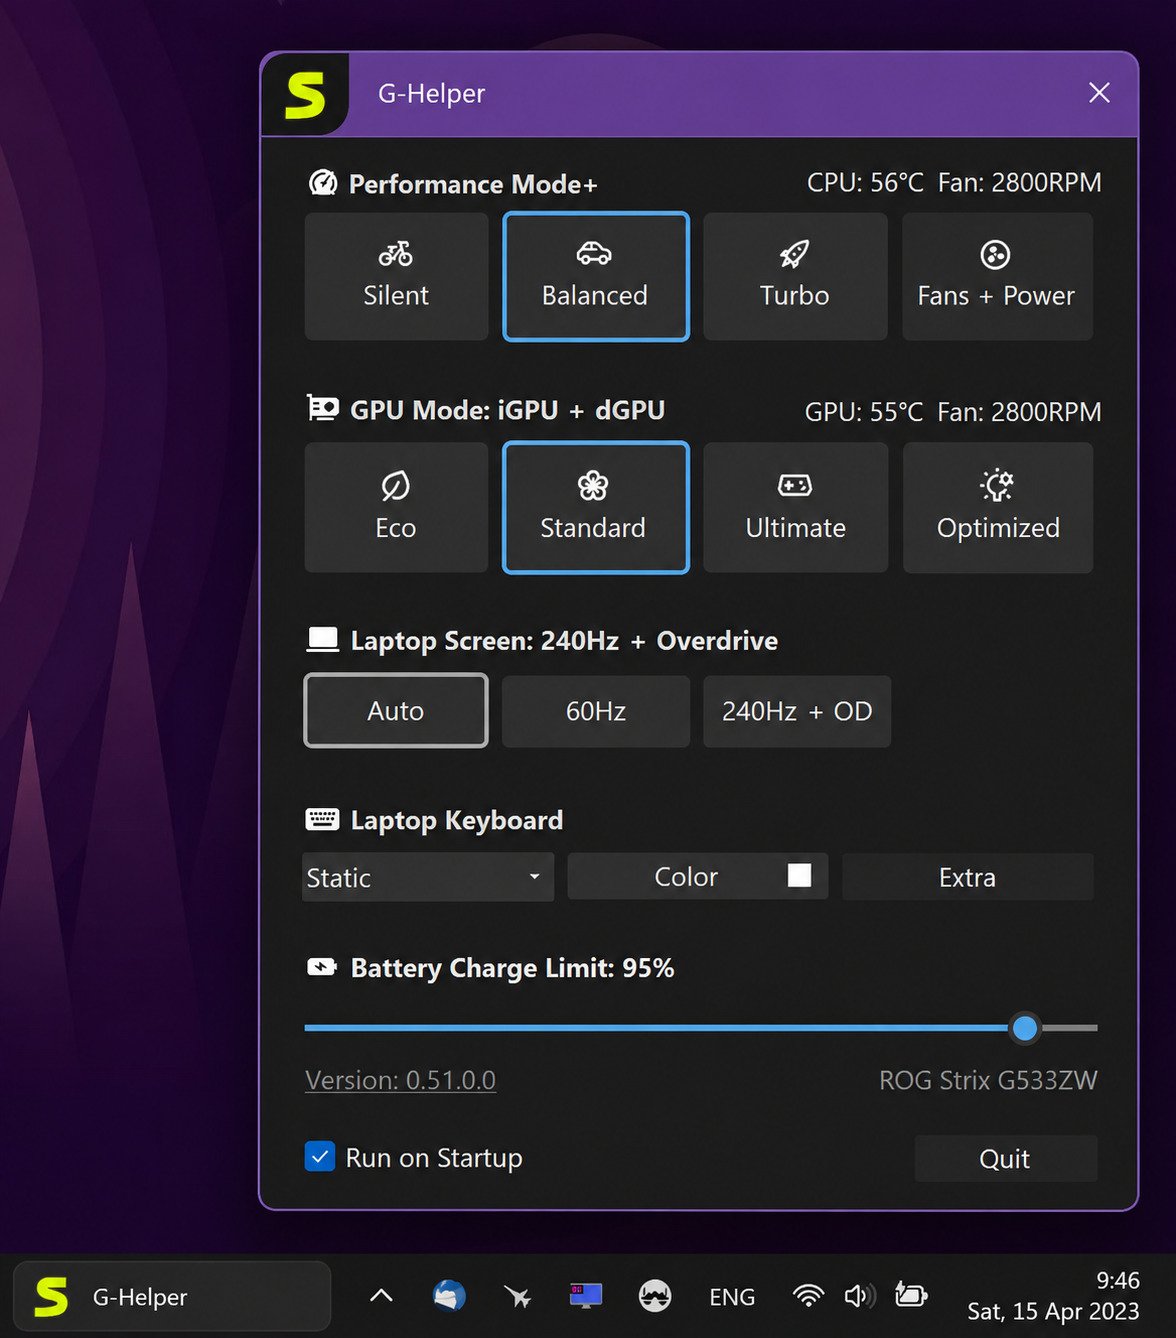The height and width of the screenshot is (1338, 1176).
Task: Click the G-Helper logo in title bar
Action: pyautogui.click(x=305, y=95)
